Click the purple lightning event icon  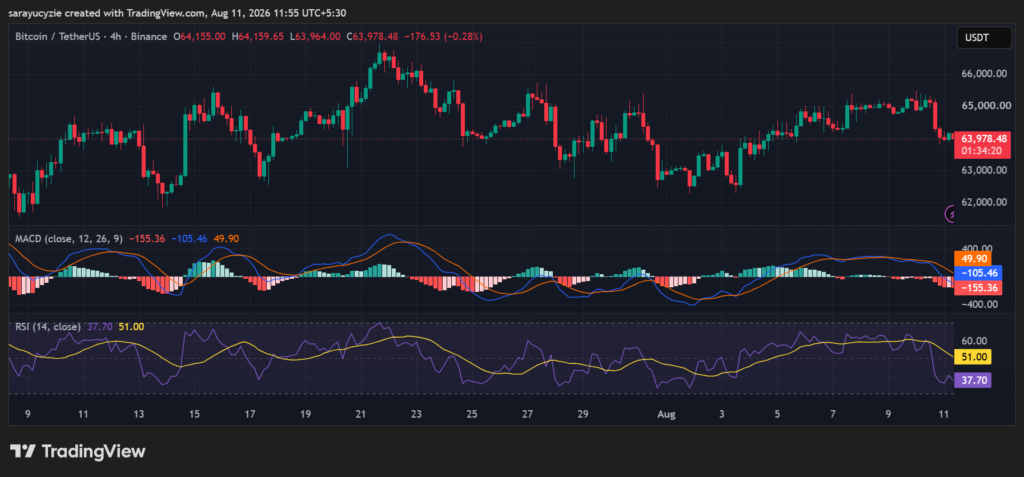pos(952,214)
